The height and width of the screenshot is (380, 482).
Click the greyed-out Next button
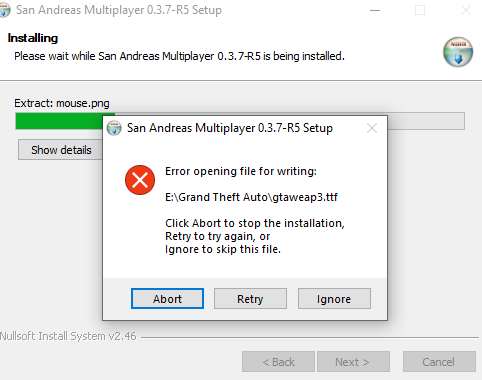353,361
